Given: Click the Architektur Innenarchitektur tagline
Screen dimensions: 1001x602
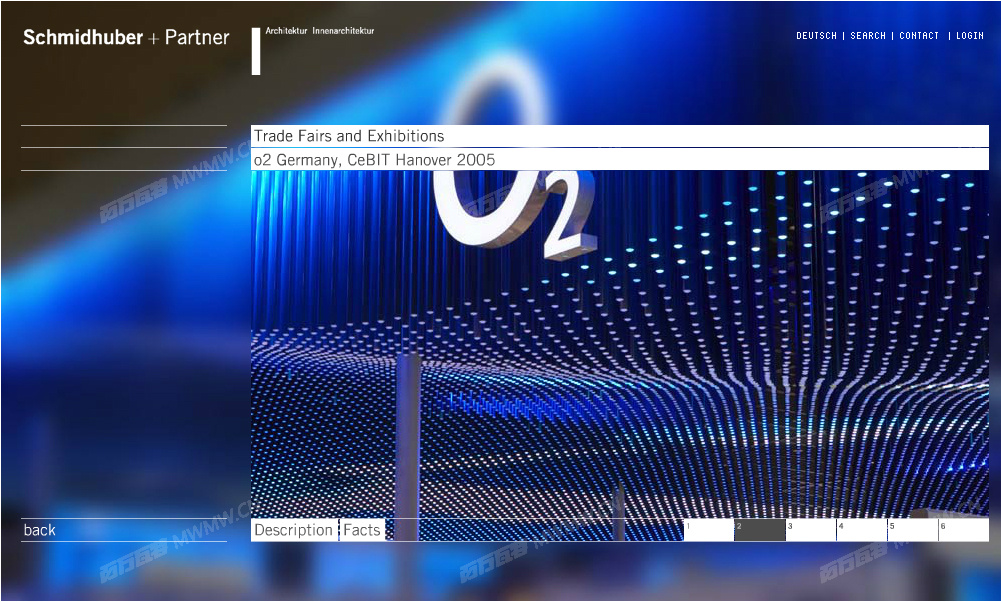Looking at the screenshot, I should [320, 31].
